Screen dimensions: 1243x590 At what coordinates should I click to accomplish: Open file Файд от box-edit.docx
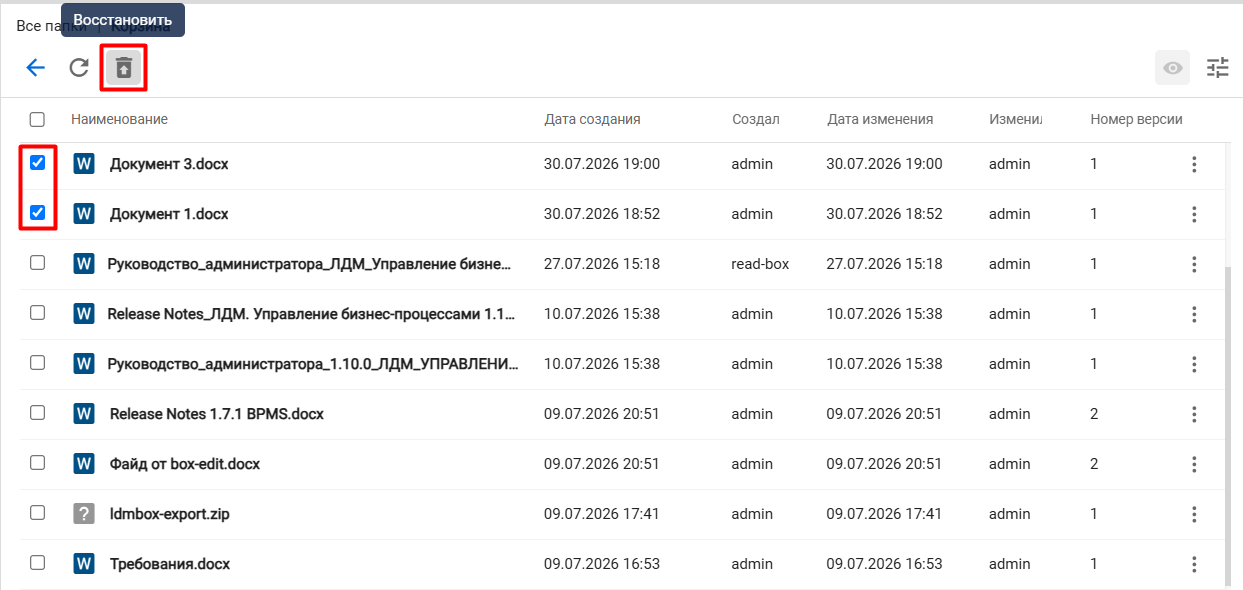185,464
